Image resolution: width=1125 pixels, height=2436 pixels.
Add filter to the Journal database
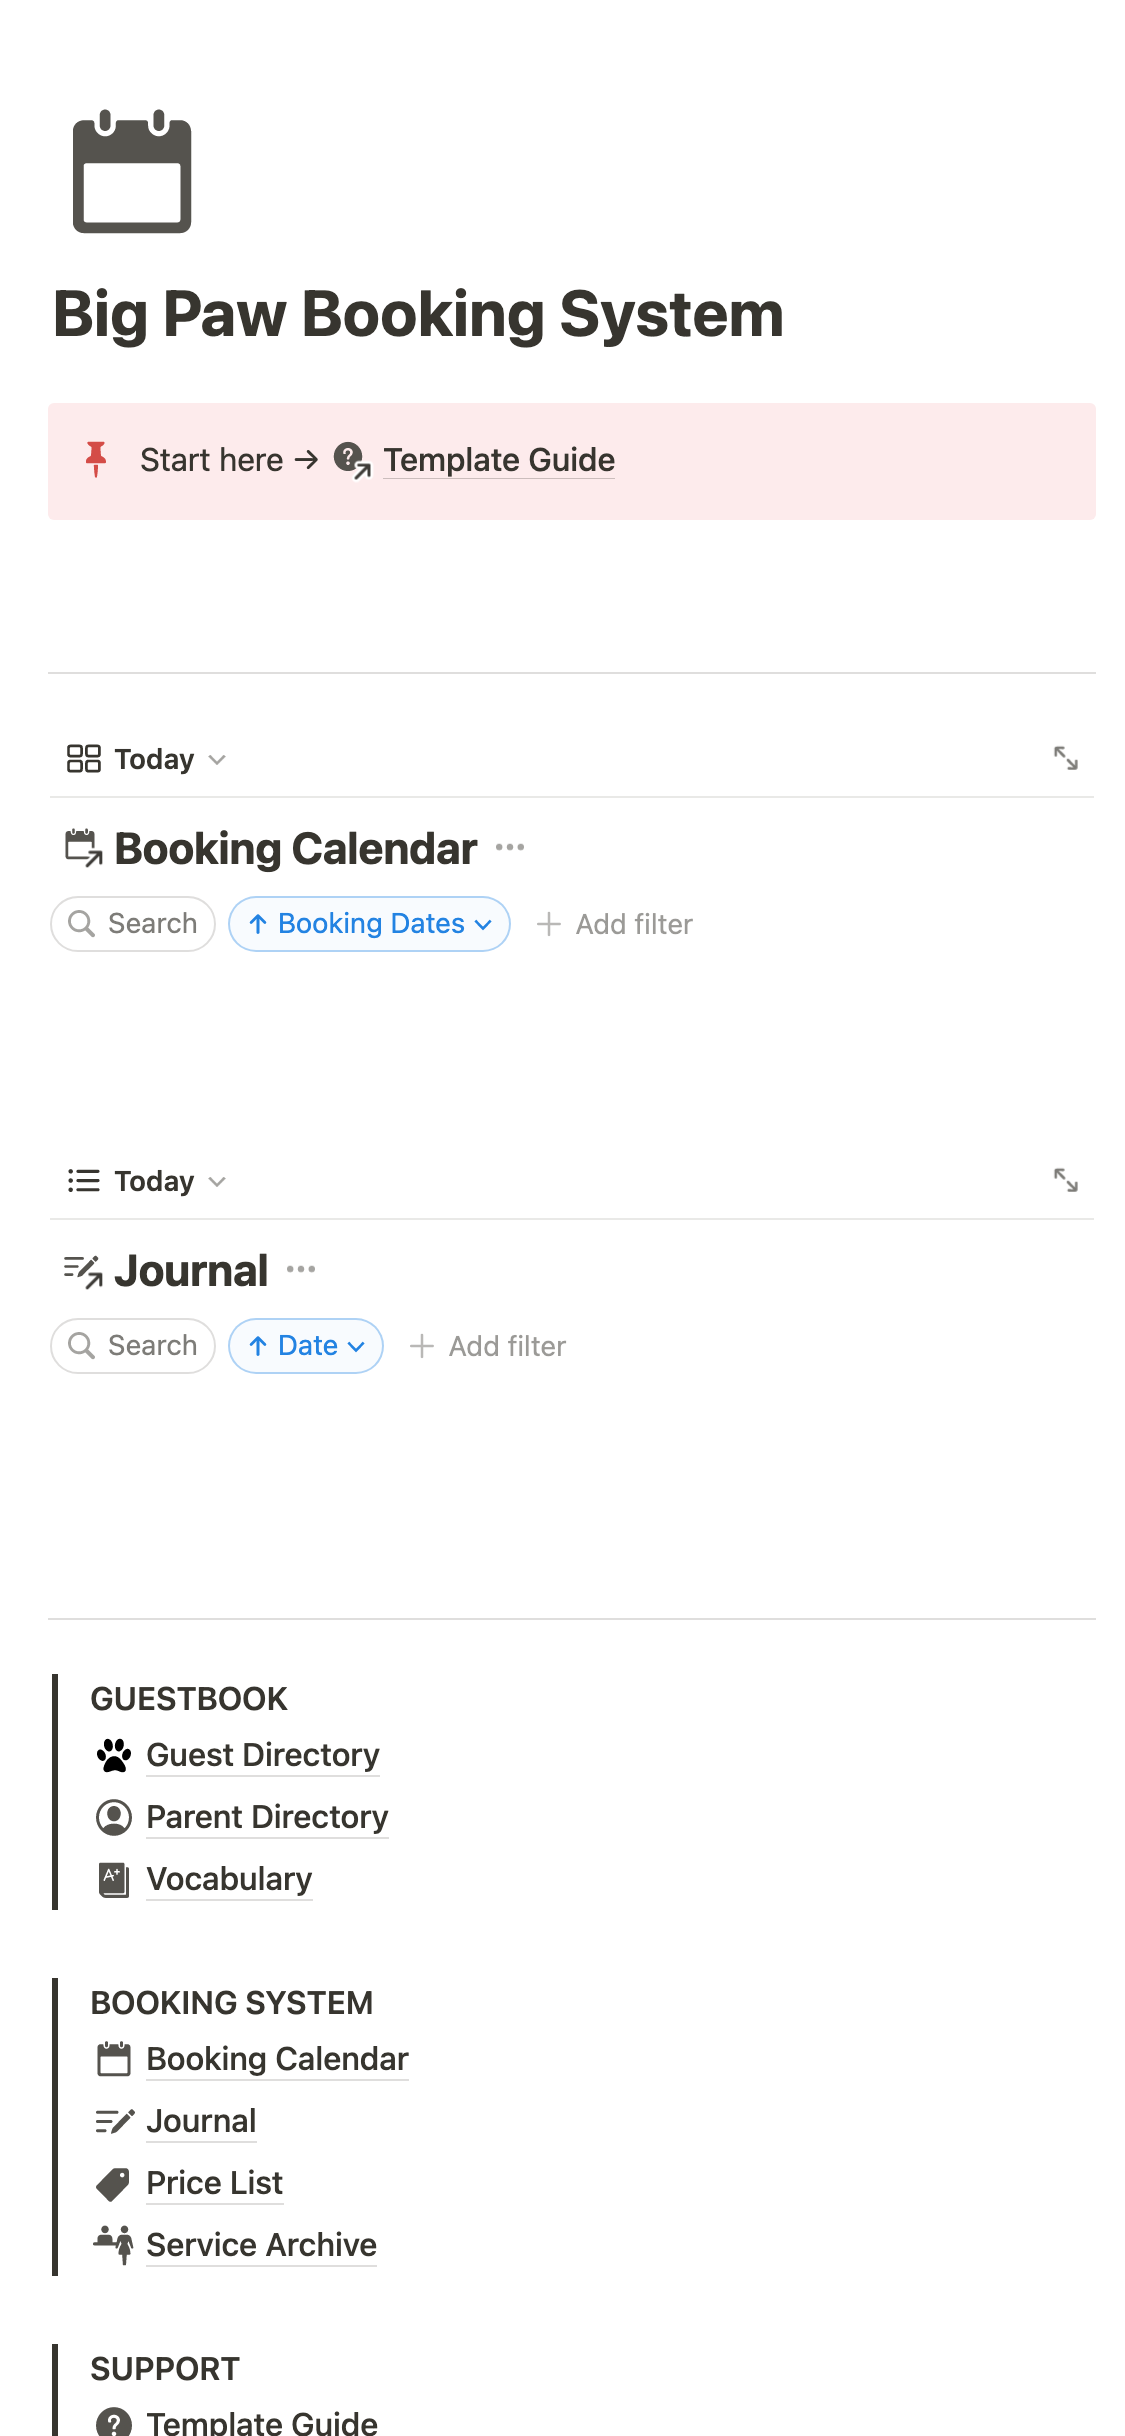[x=488, y=1346]
